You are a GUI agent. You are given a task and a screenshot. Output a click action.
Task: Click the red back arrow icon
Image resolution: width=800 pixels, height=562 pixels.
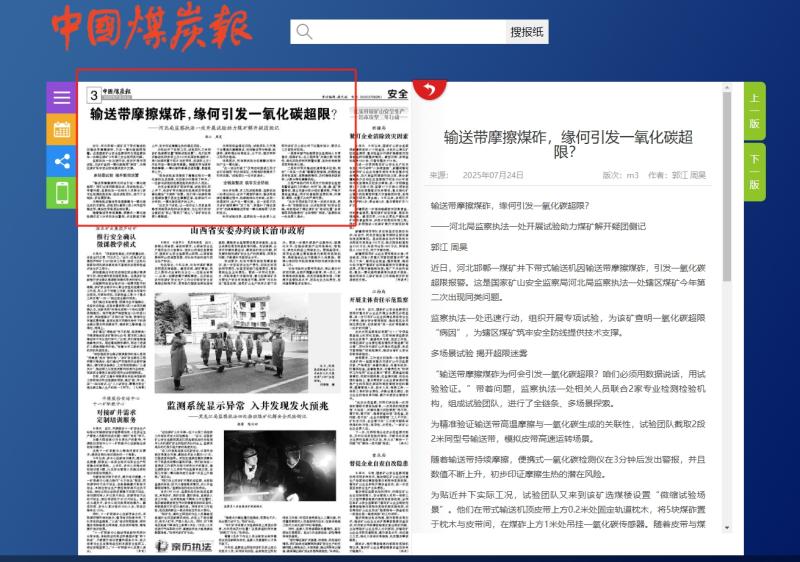[430, 90]
